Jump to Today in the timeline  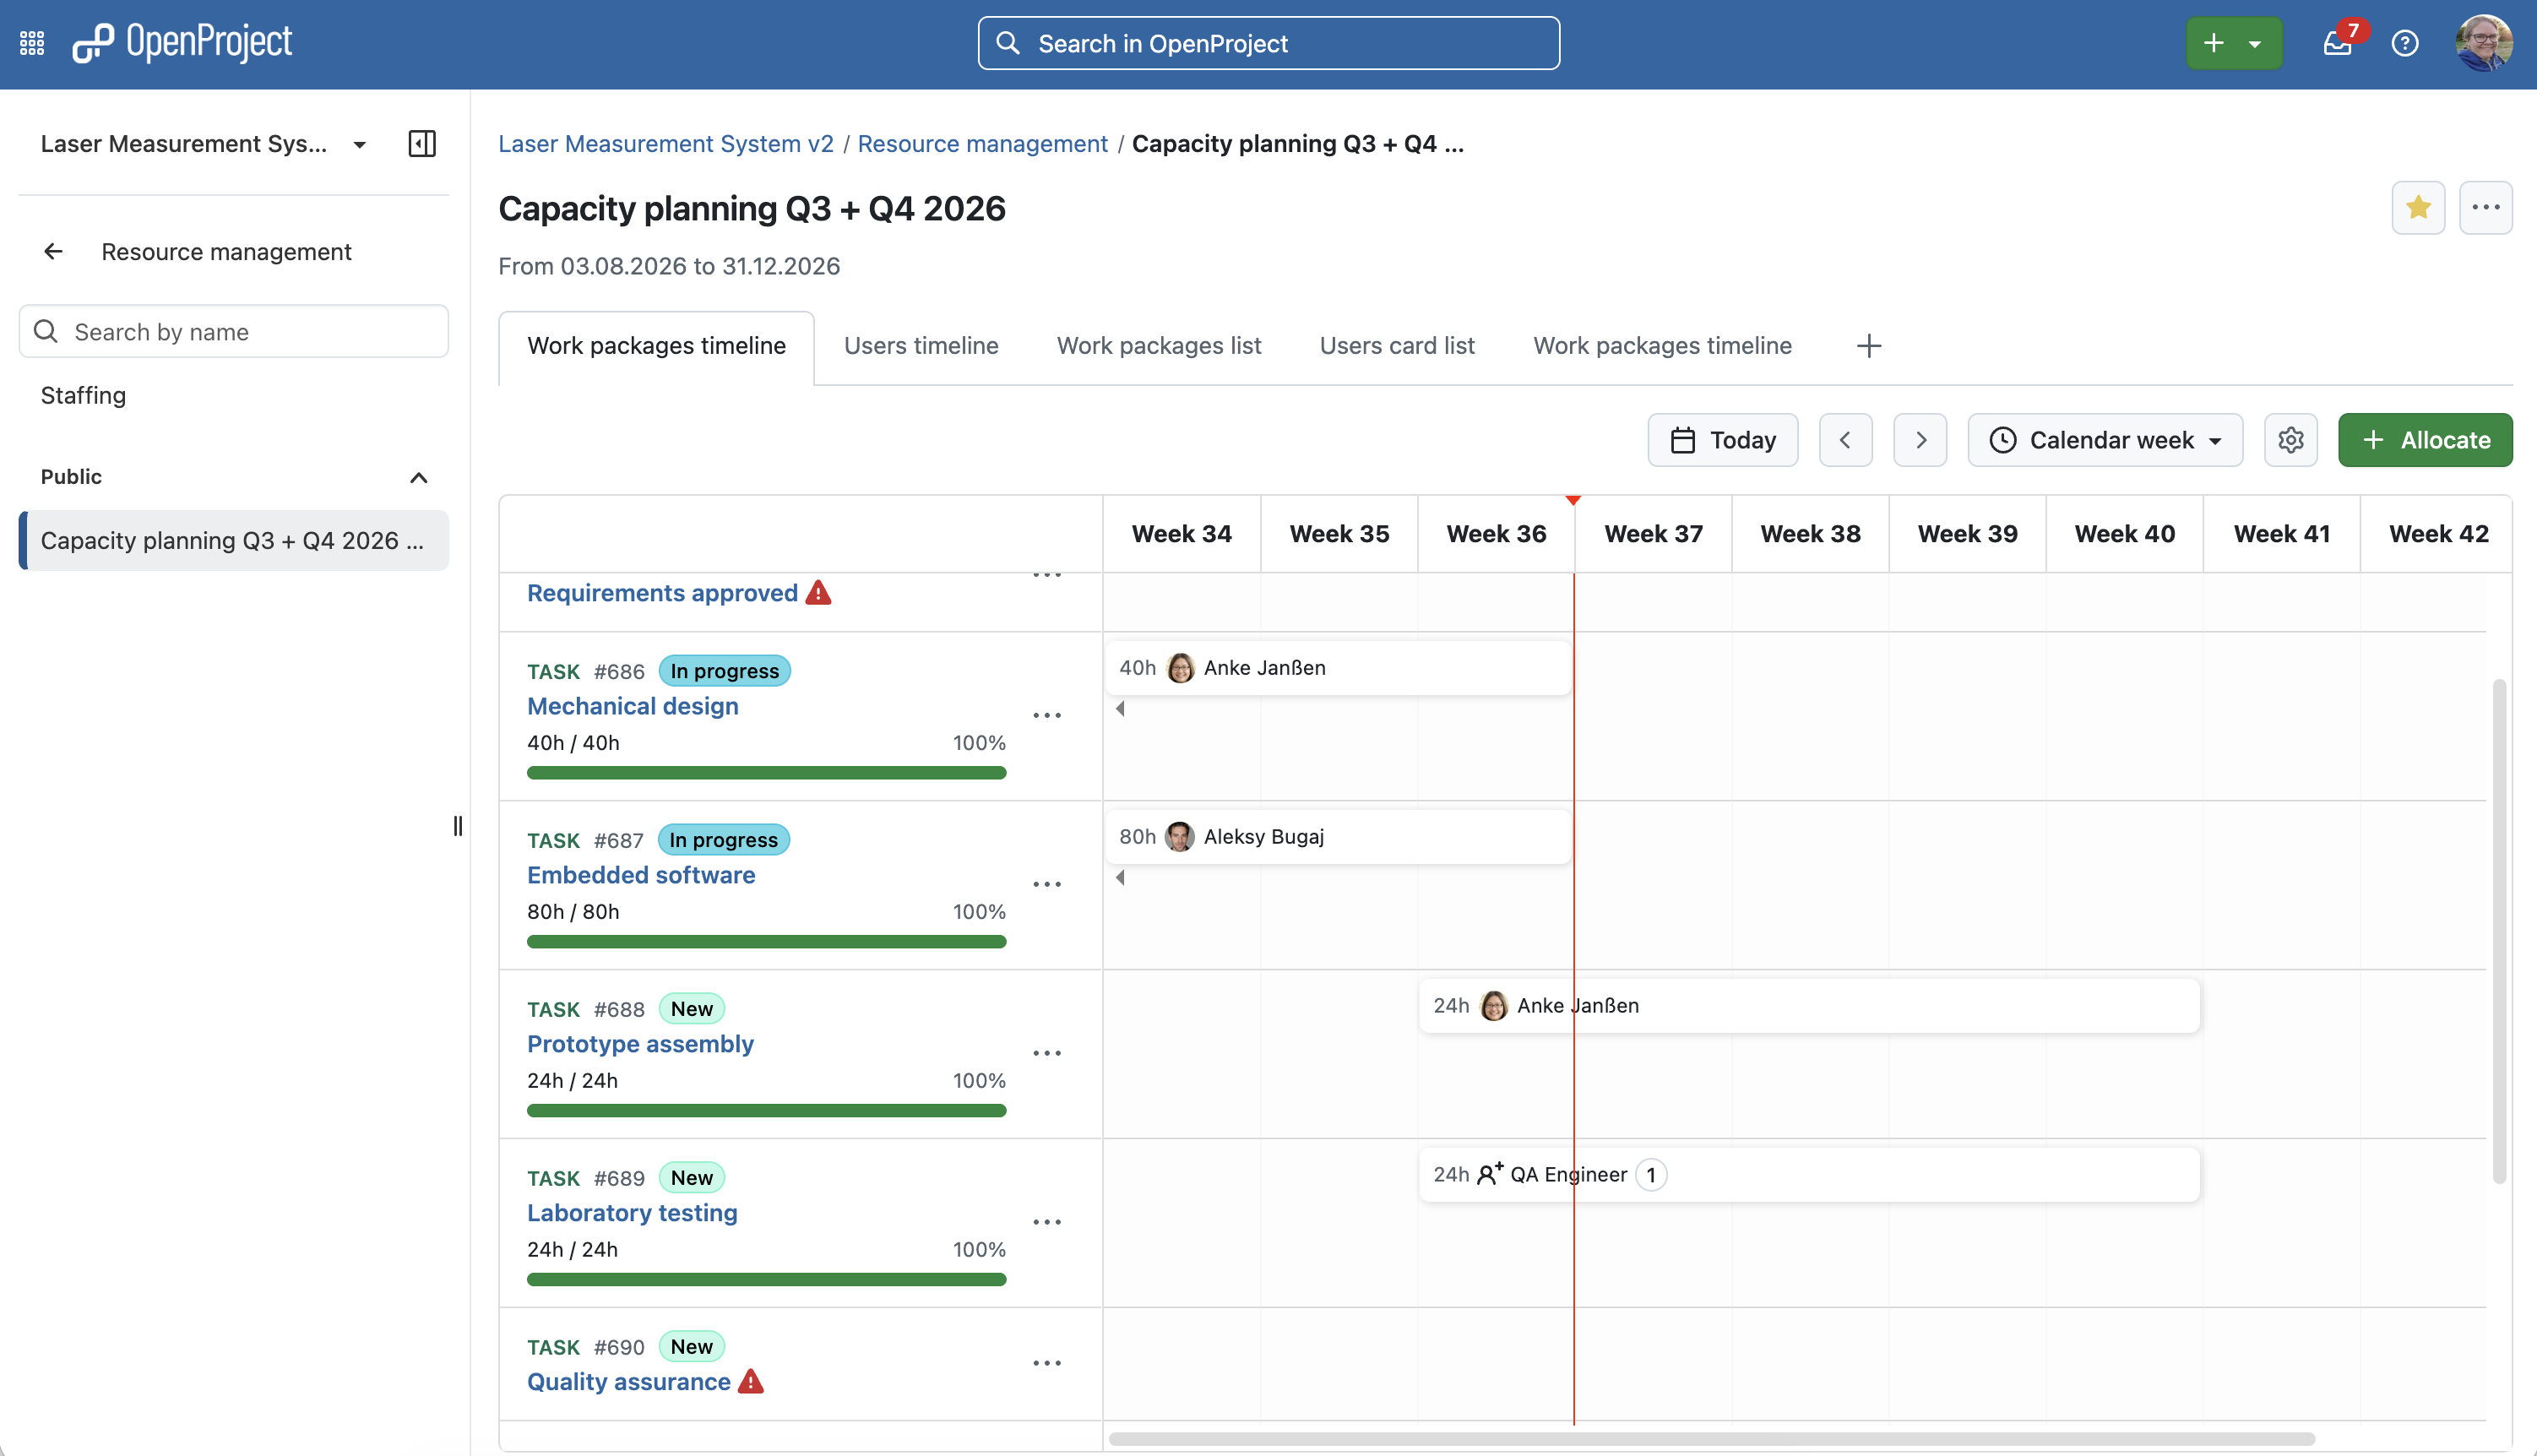(x=1723, y=440)
